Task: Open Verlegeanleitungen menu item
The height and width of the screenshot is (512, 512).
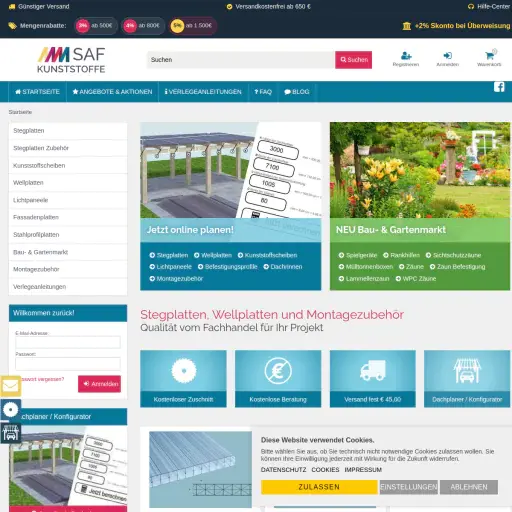Action: tap(203, 92)
